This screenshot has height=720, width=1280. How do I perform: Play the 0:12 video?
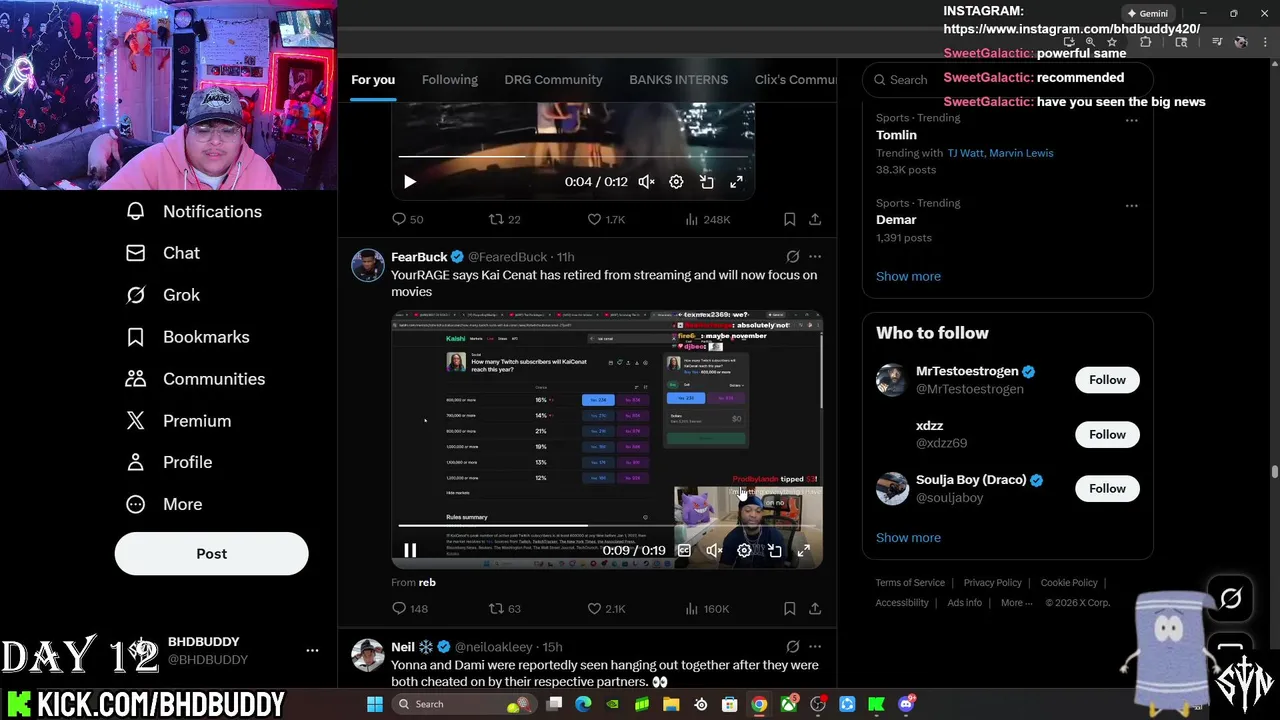409,181
